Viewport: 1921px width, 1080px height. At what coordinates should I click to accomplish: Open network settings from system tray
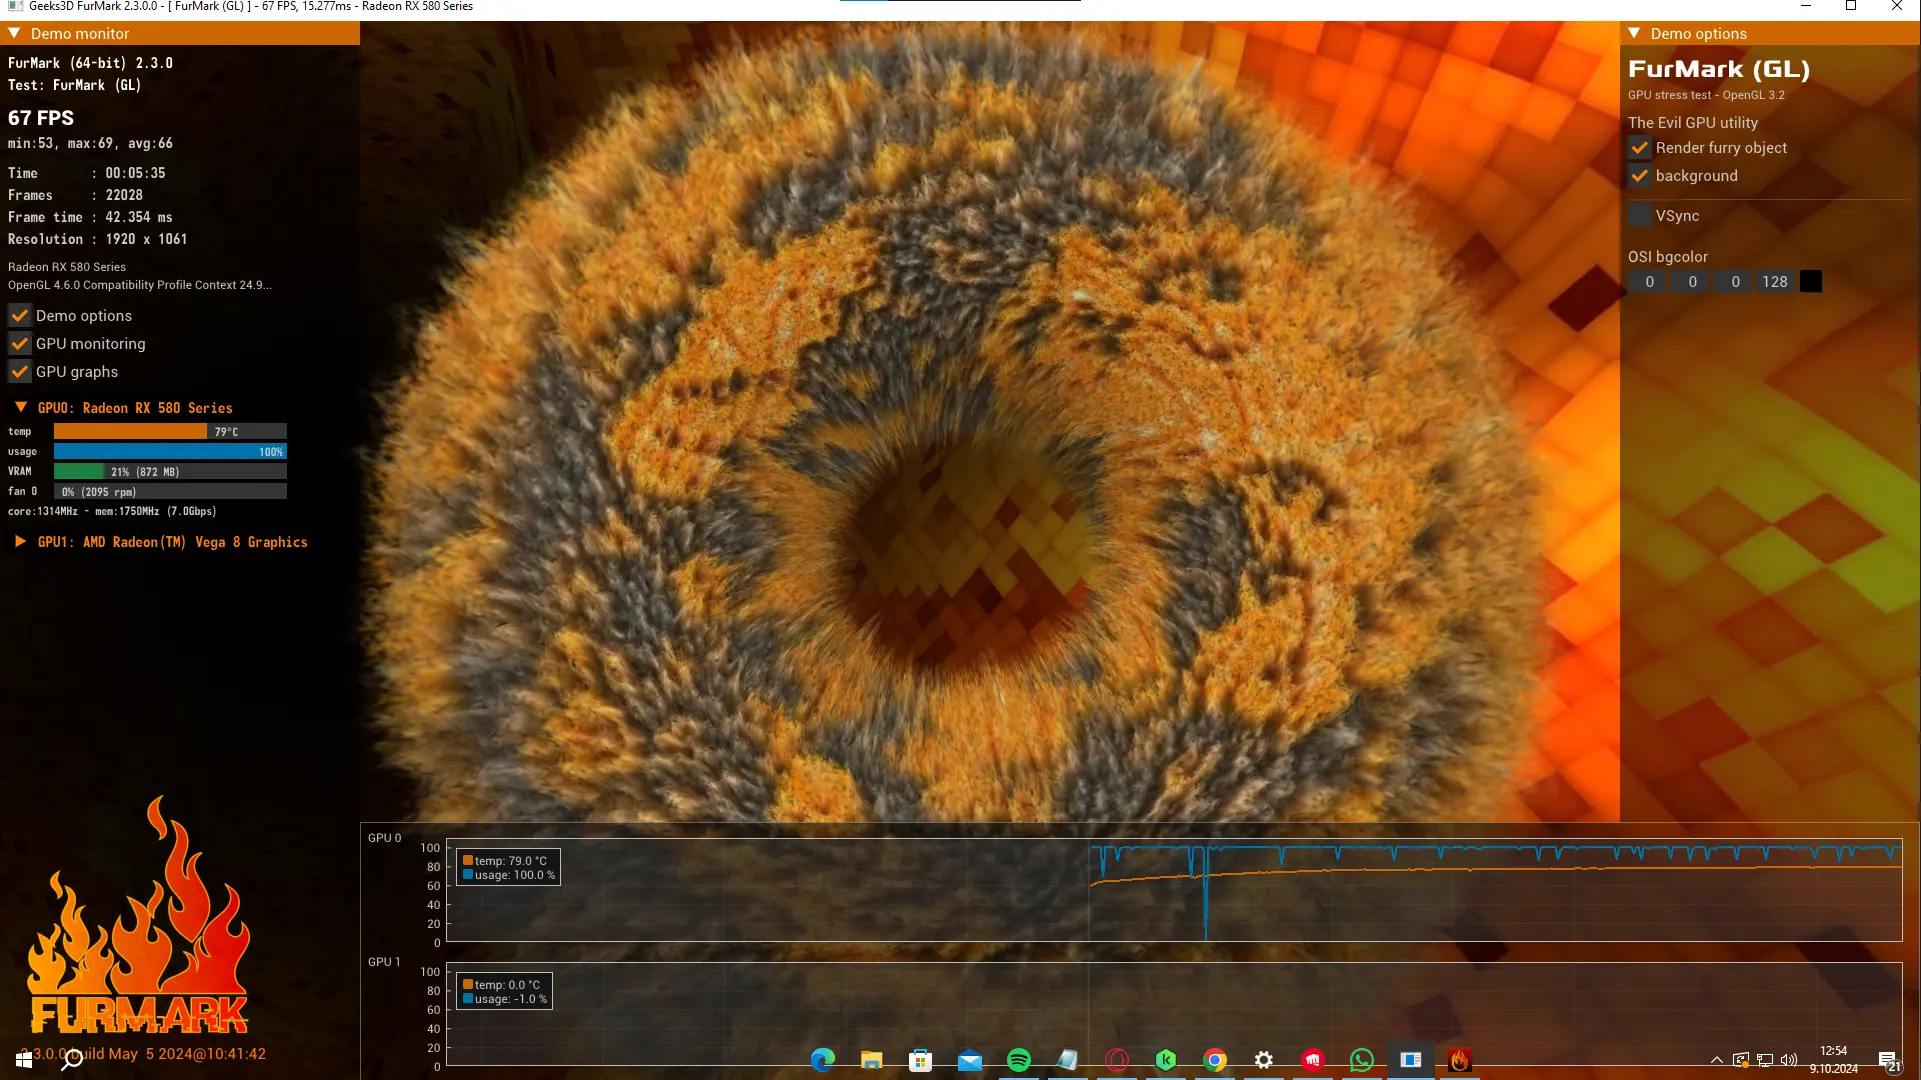[x=1765, y=1060]
